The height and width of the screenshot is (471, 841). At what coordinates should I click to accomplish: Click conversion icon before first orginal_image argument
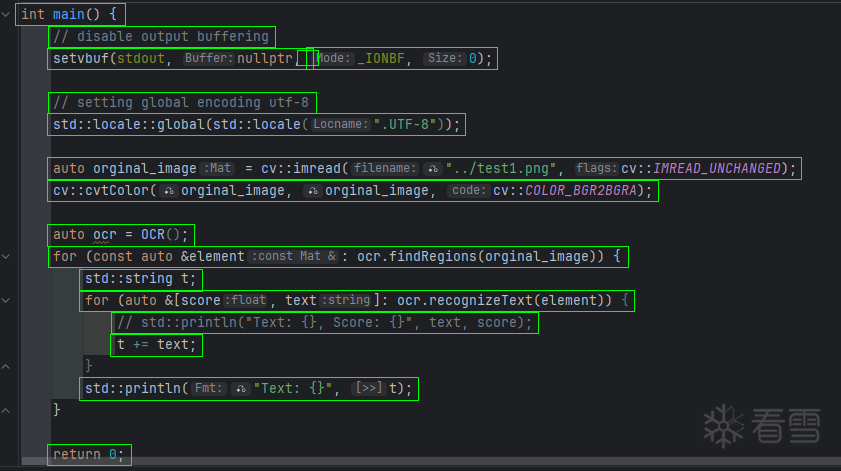169,190
